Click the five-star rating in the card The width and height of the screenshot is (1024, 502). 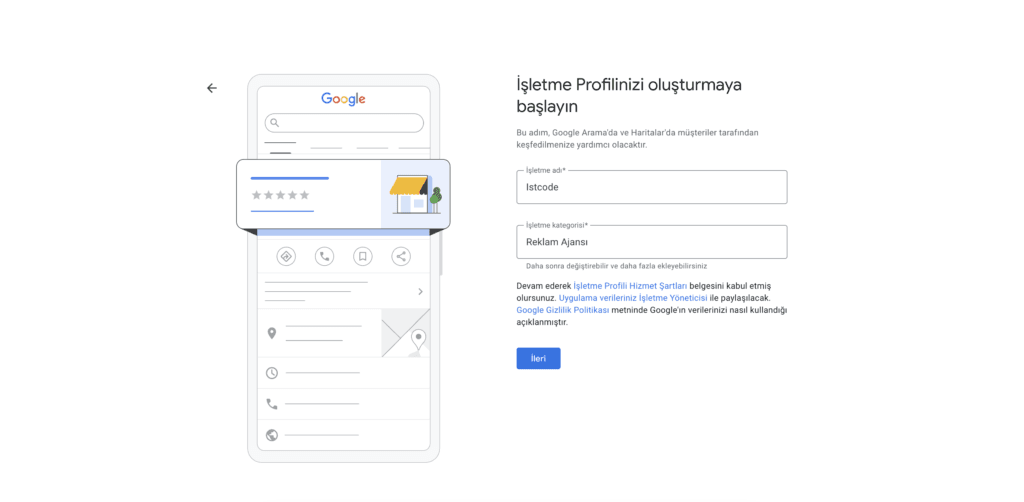(281, 195)
